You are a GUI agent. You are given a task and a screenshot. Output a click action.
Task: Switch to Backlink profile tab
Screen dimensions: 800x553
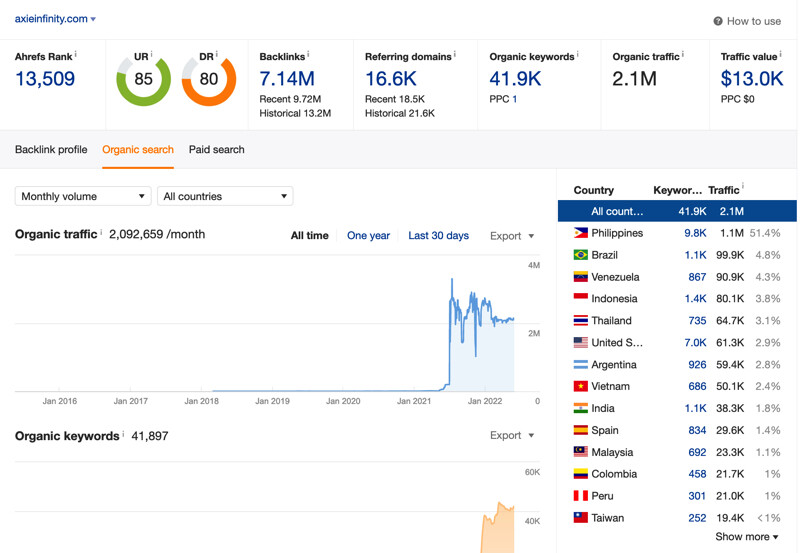pyautogui.click(x=51, y=149)
